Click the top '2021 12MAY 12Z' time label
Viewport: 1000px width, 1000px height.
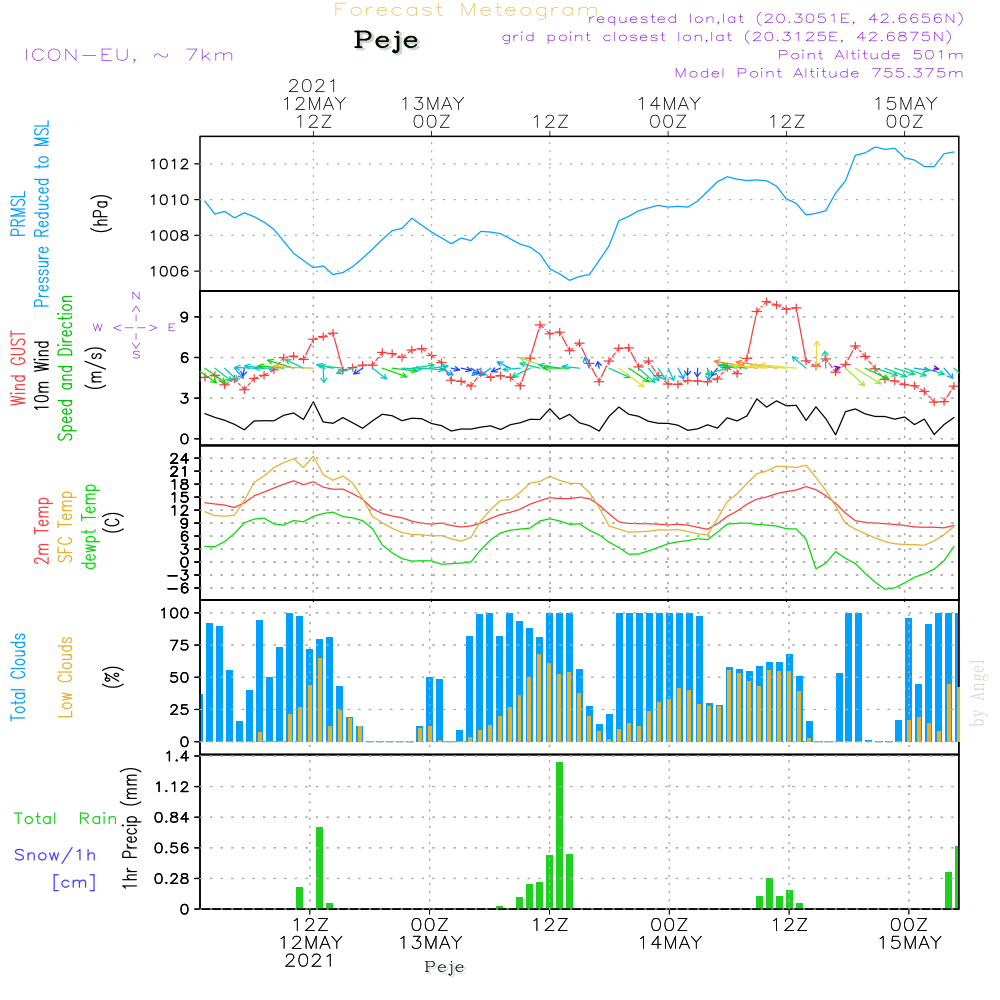click(314, 103)
